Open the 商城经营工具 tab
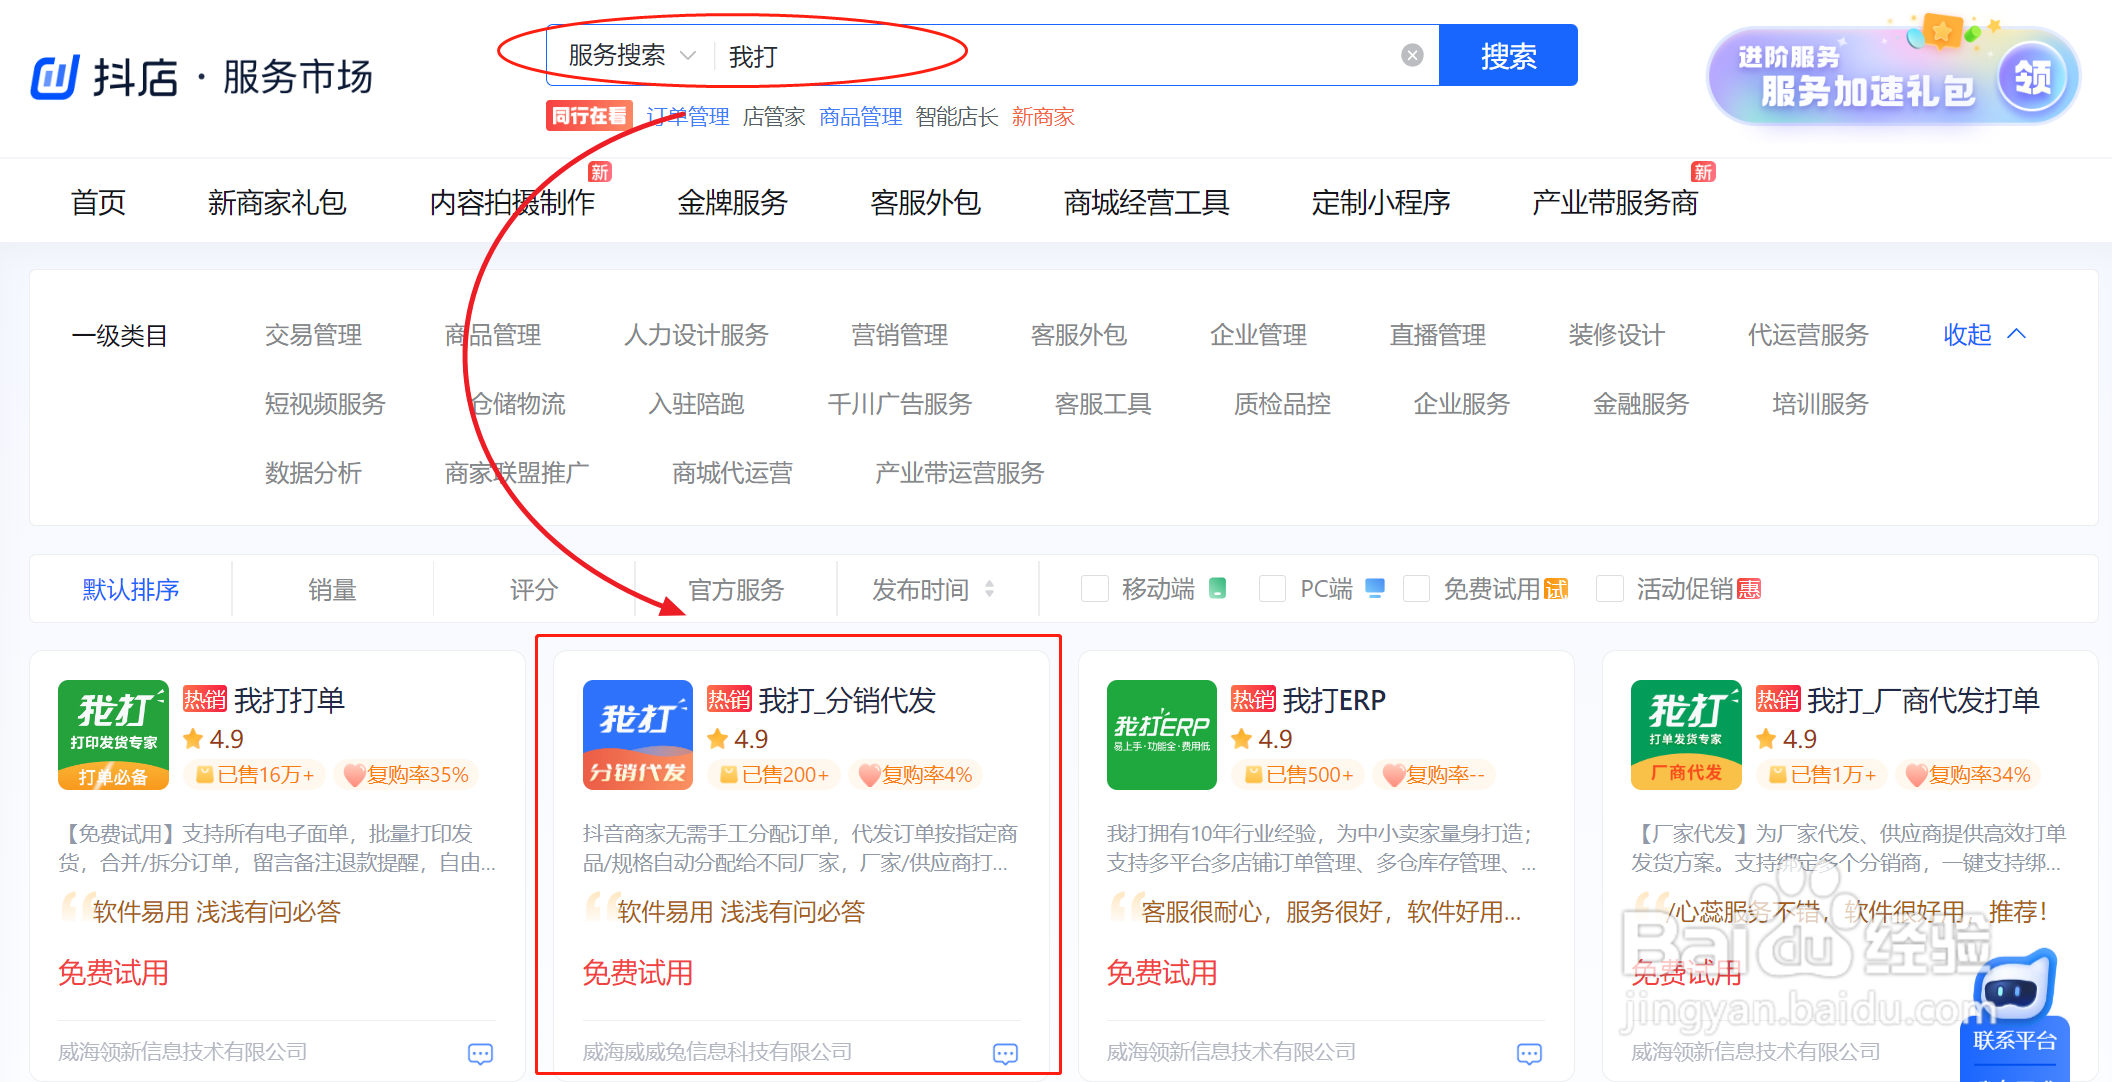Viewport: 2112px width, 1082px height. tap(1146, 203)
